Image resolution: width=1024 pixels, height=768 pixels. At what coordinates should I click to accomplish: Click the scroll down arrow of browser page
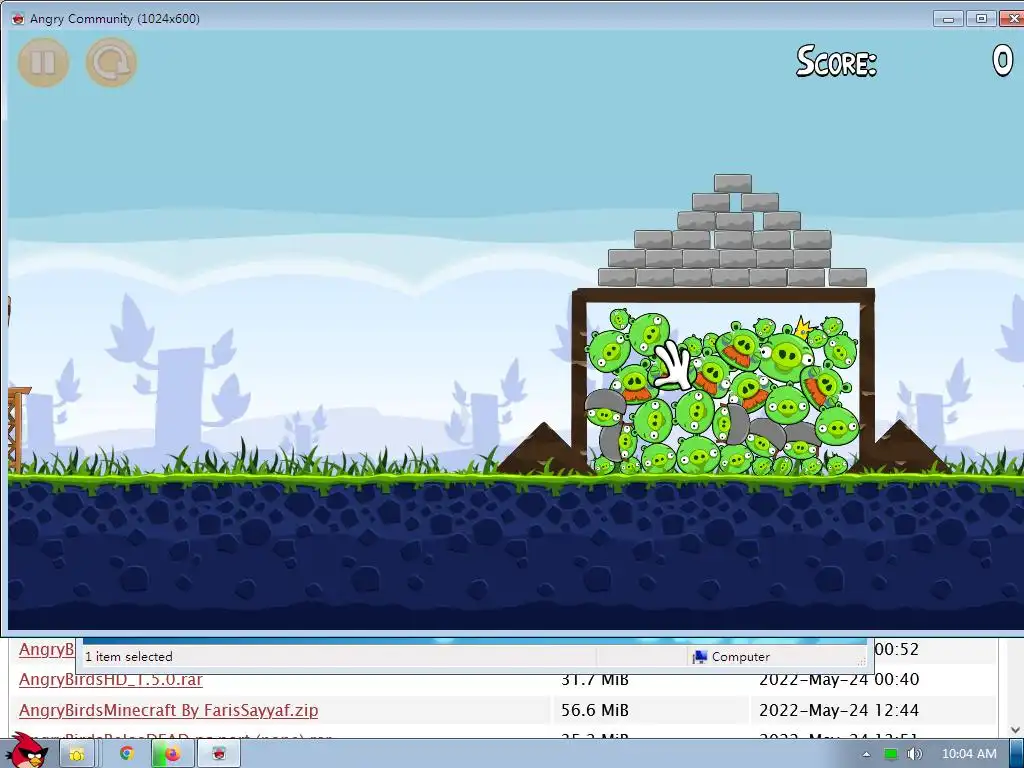(x=1016, y=729)
